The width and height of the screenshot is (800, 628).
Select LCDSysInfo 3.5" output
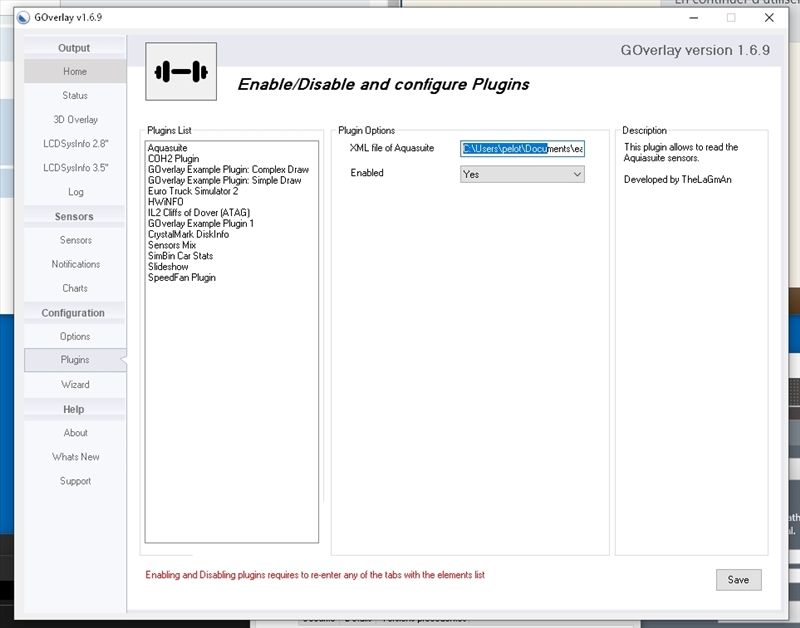tap(74, 167)
